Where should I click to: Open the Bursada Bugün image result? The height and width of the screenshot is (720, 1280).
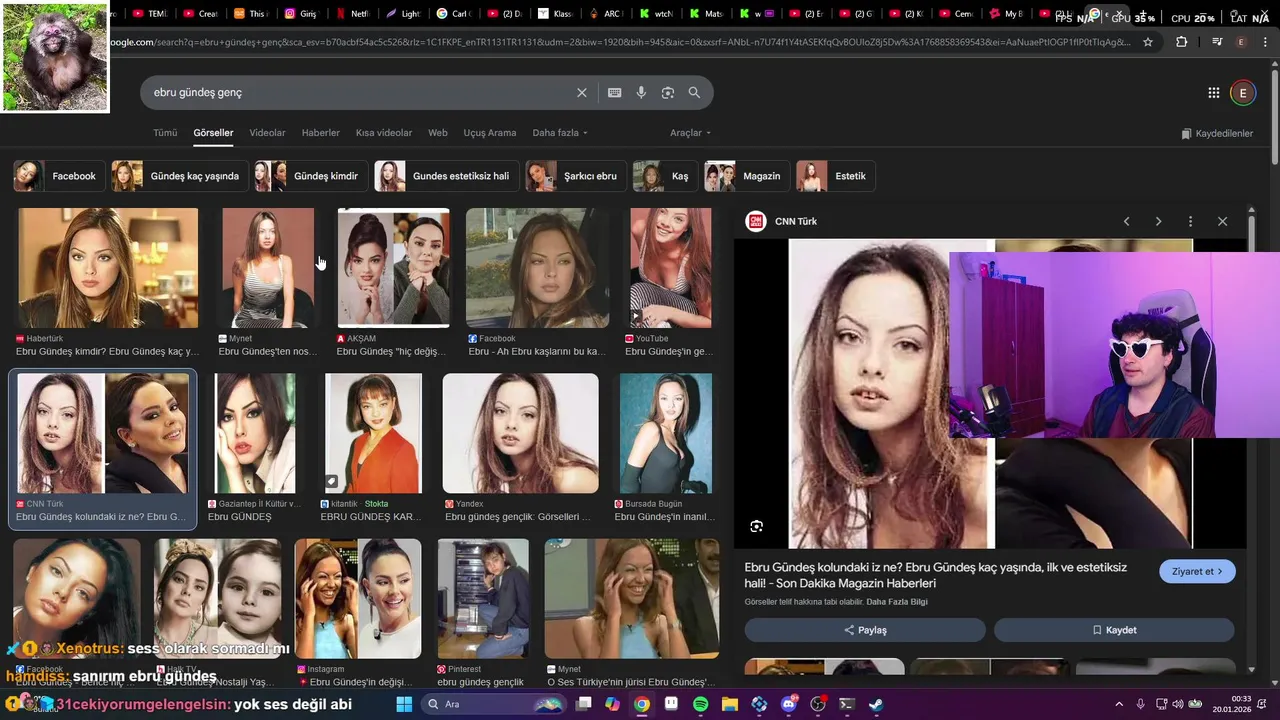click(666, 433)
